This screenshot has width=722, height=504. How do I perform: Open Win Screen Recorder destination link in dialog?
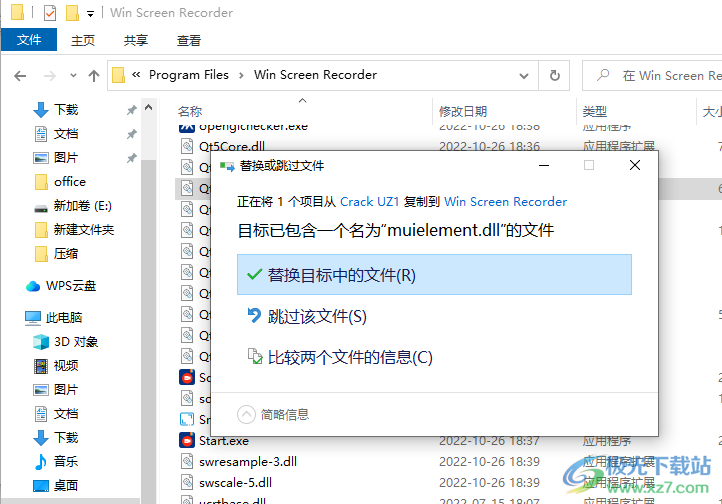[505, 202]
